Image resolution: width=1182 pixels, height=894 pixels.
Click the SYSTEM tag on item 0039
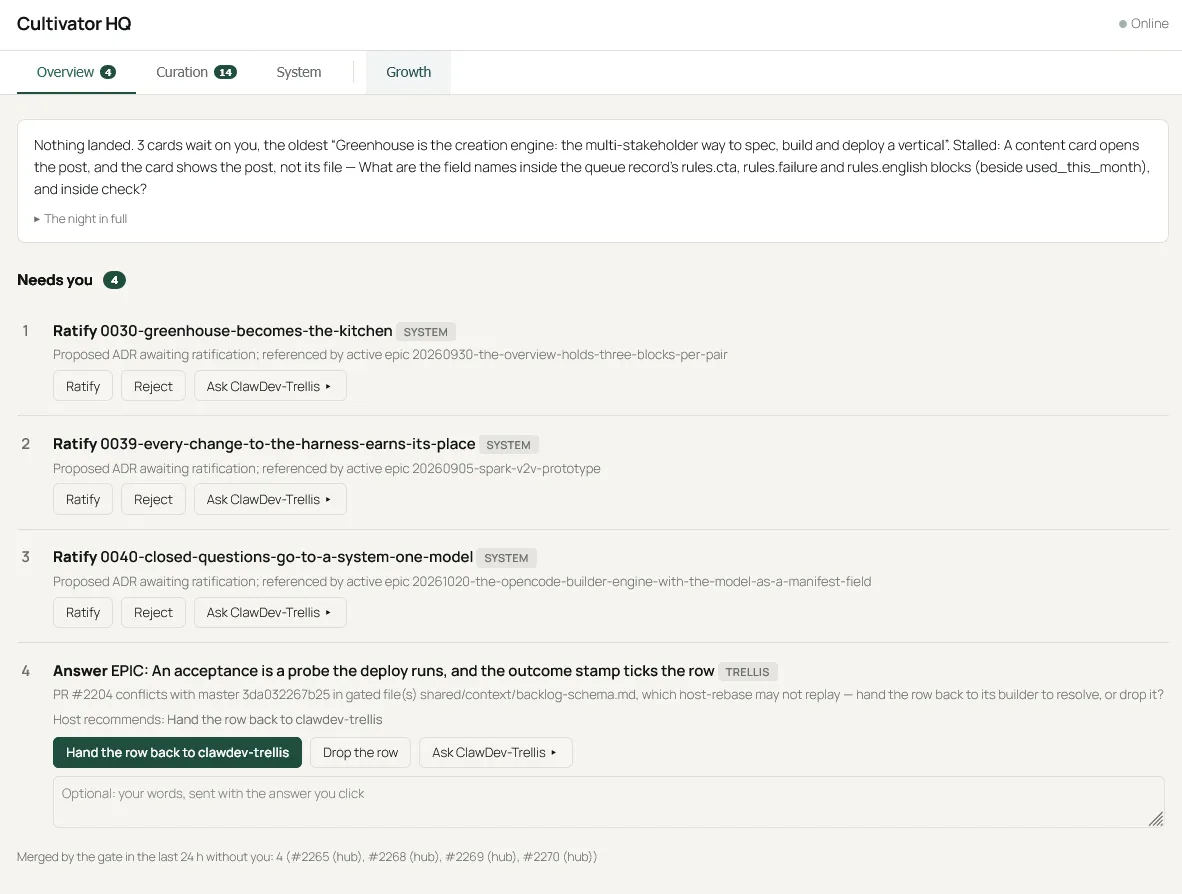click(508, 445)
